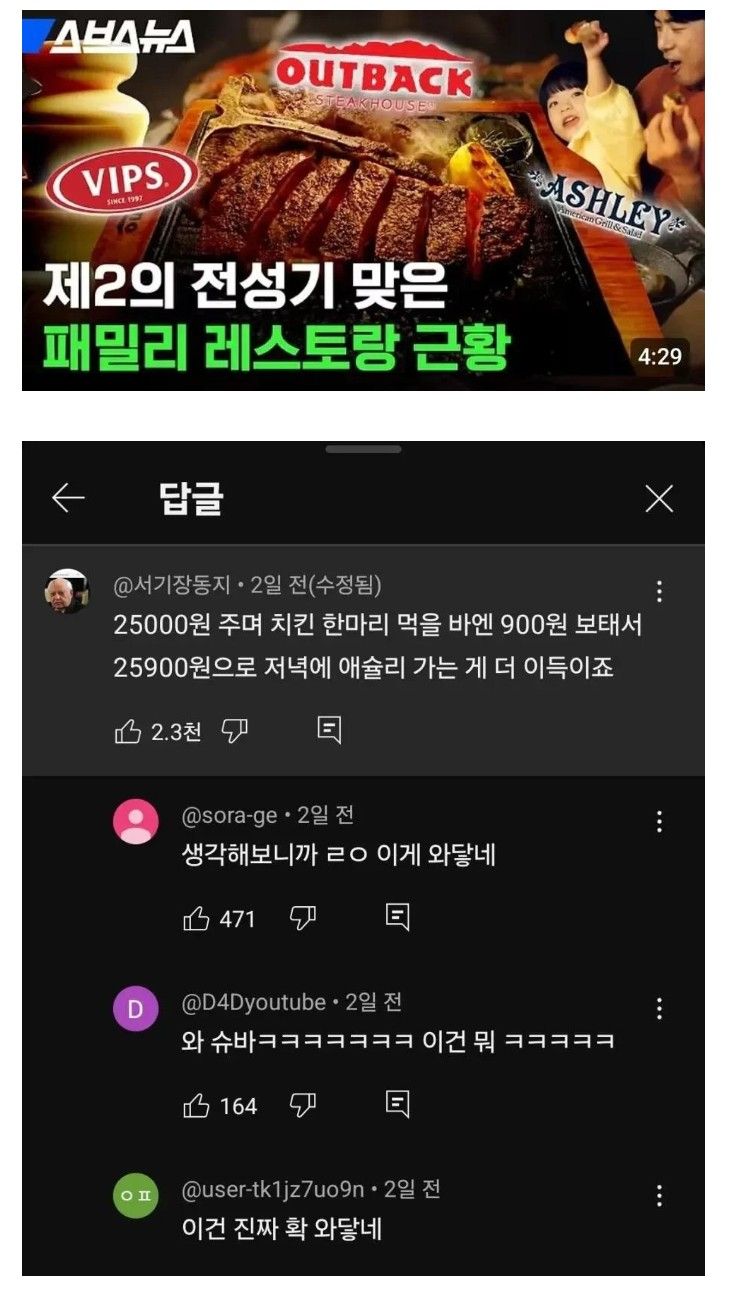Dislike the D4Dyoutube reply

pyautogui.click(x=302, y=1105)
